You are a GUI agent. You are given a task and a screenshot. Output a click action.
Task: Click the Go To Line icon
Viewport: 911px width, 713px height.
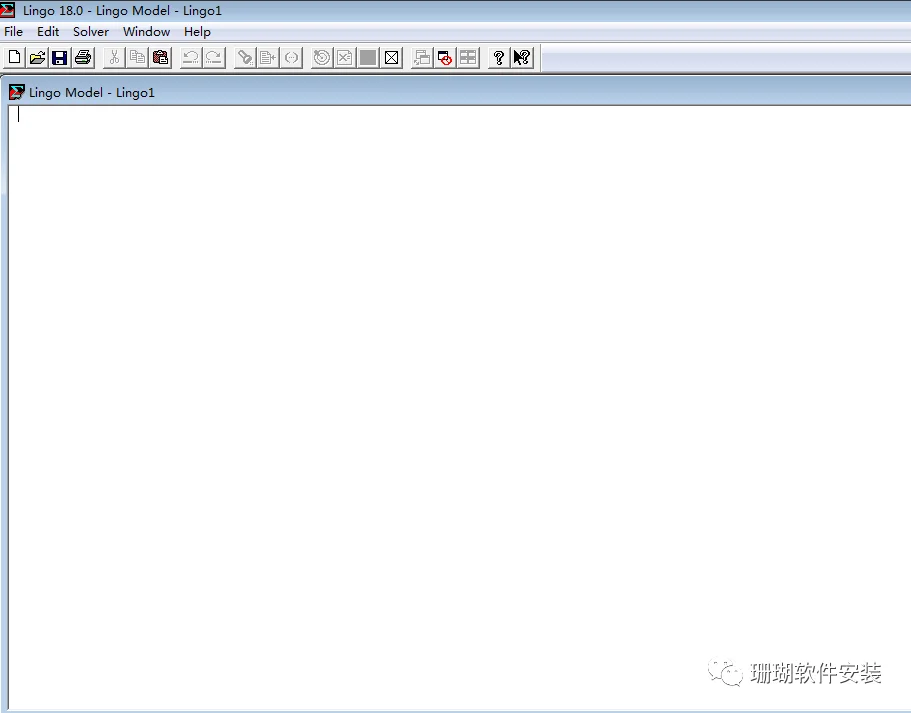pyautogui.click(x=268, y=58)
